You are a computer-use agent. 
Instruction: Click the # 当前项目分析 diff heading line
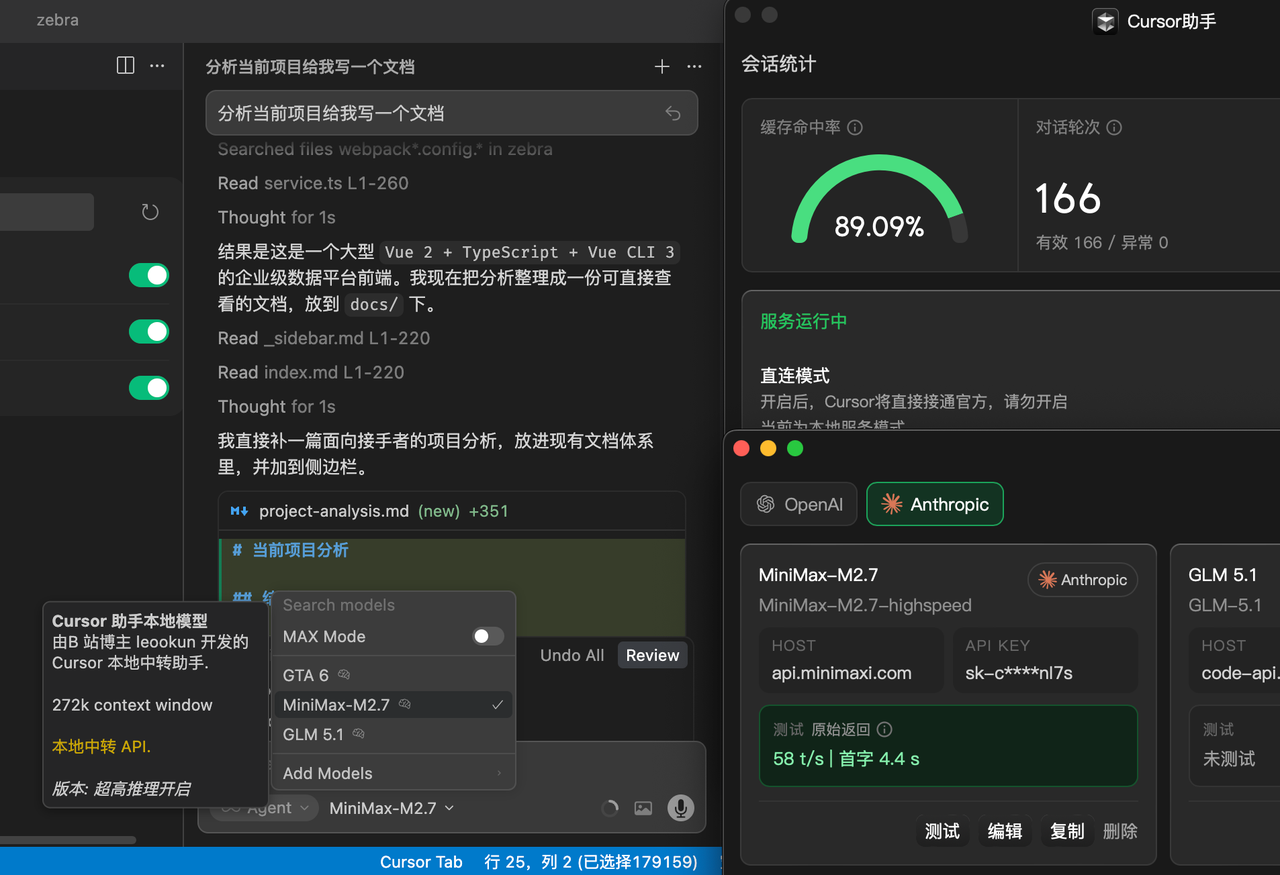point(291,550)
